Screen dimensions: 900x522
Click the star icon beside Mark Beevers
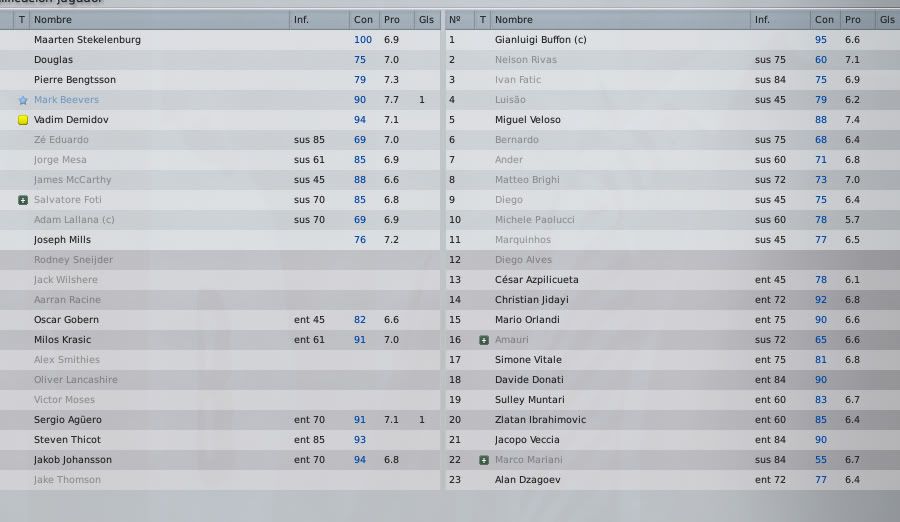[23, 100]
